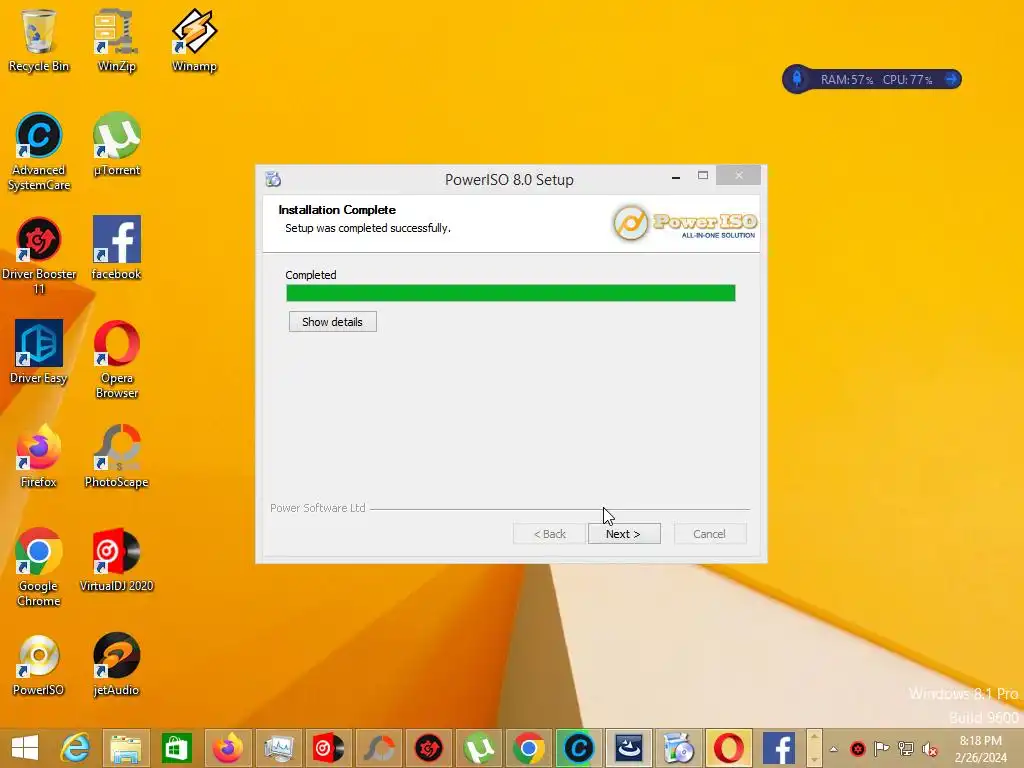Viewport: 1024px width, 768px height.
Task: Click the network tray icon
Action: 906,749
